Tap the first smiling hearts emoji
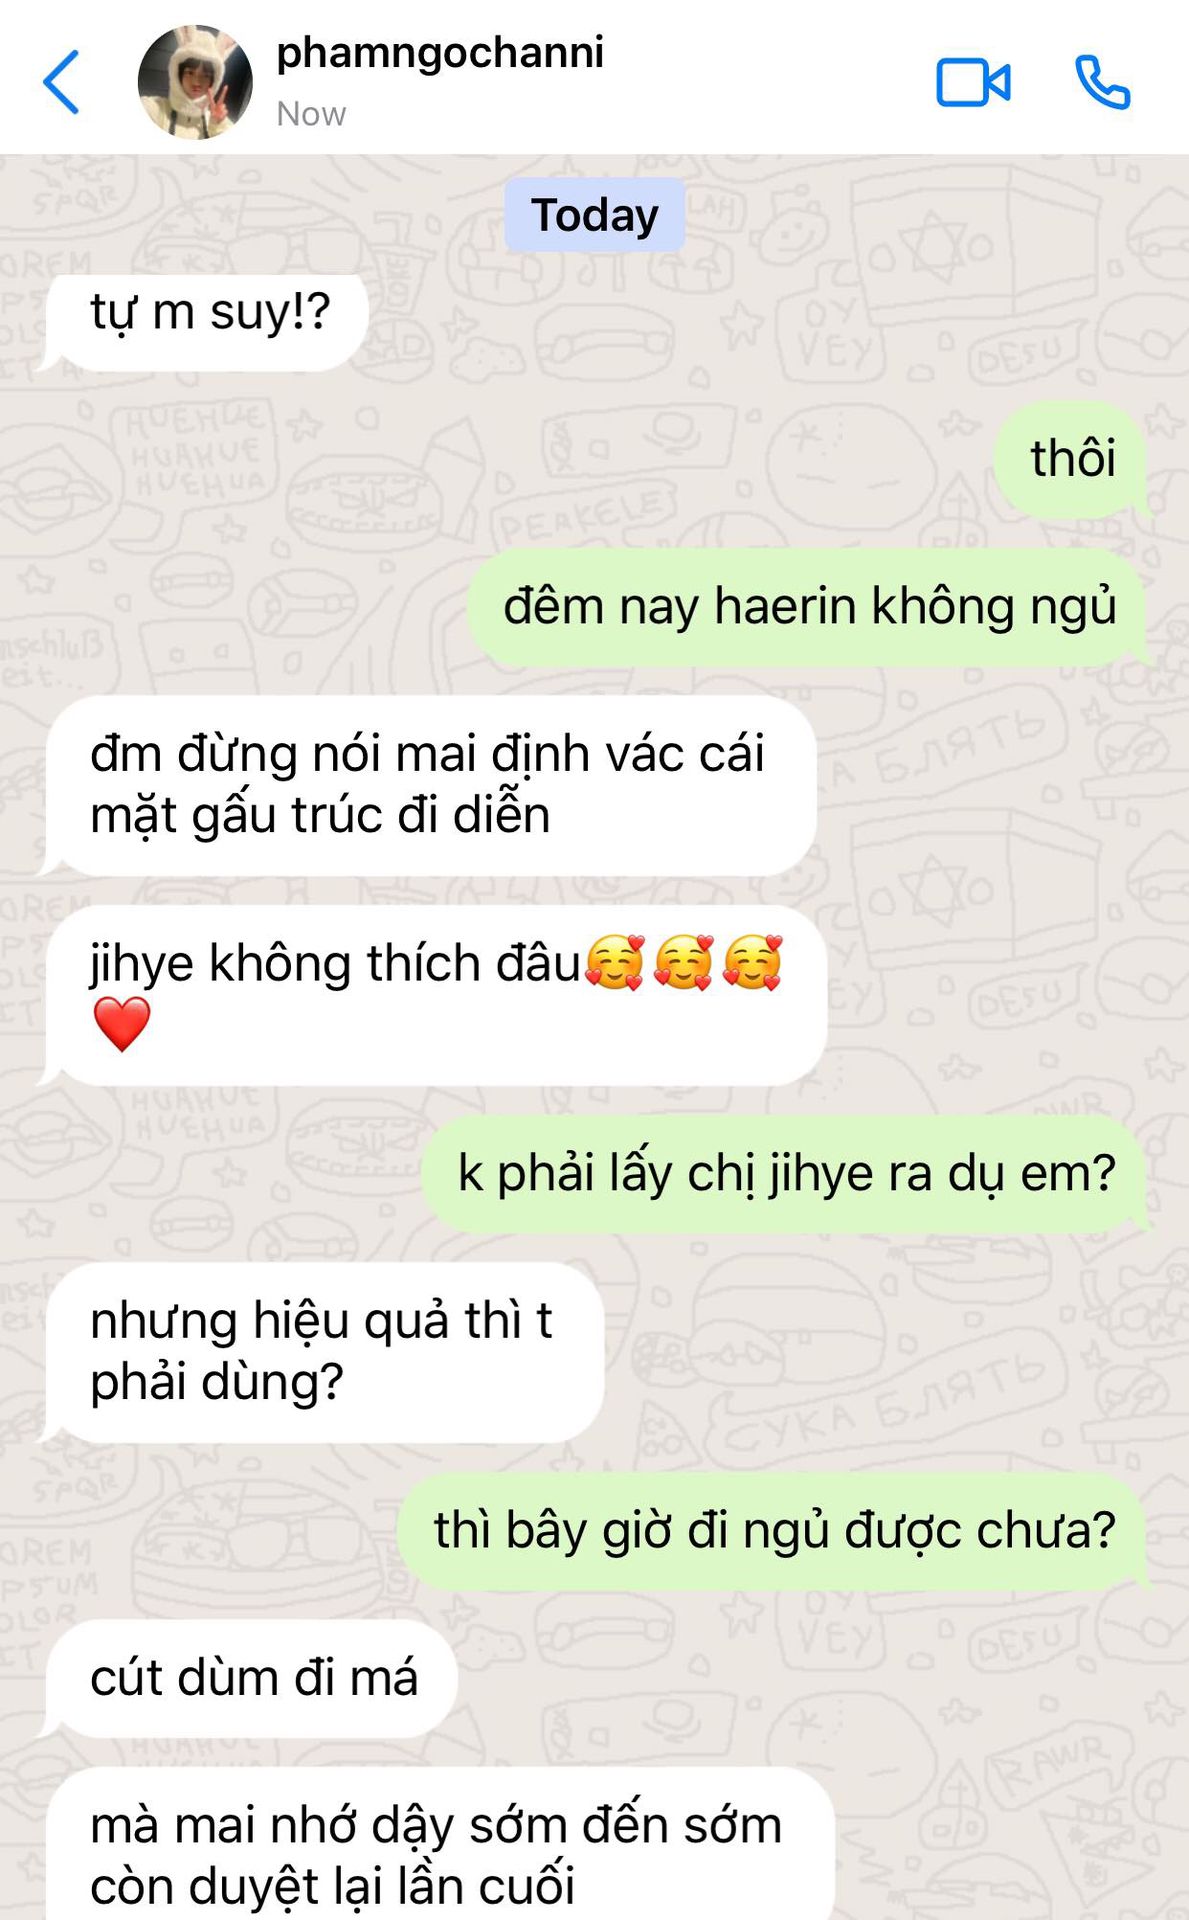Screen dimensions: 1189x1920 (x=614, y=963)
